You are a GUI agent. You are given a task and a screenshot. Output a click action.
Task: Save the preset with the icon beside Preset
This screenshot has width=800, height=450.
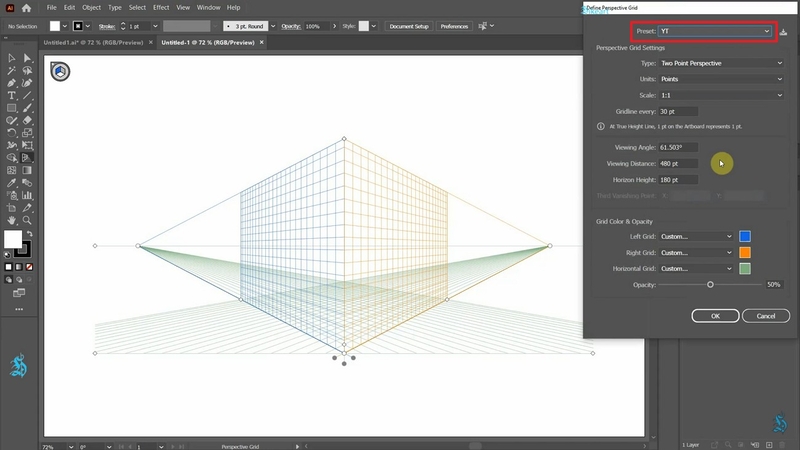784,32
